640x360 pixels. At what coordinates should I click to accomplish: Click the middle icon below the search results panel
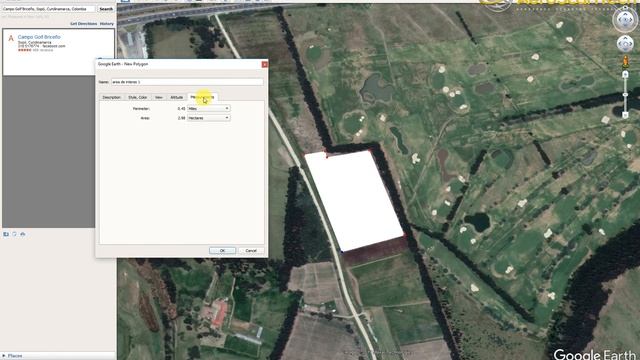click(x=14, y=234)
